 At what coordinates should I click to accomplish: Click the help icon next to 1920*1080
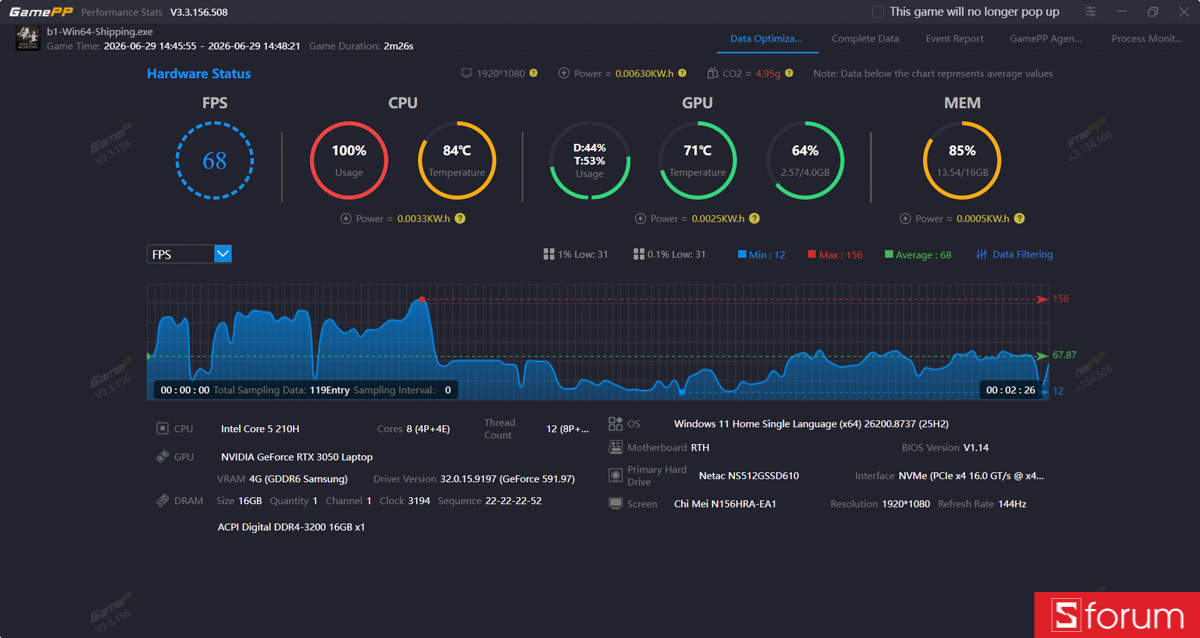[x=533, y=74]
